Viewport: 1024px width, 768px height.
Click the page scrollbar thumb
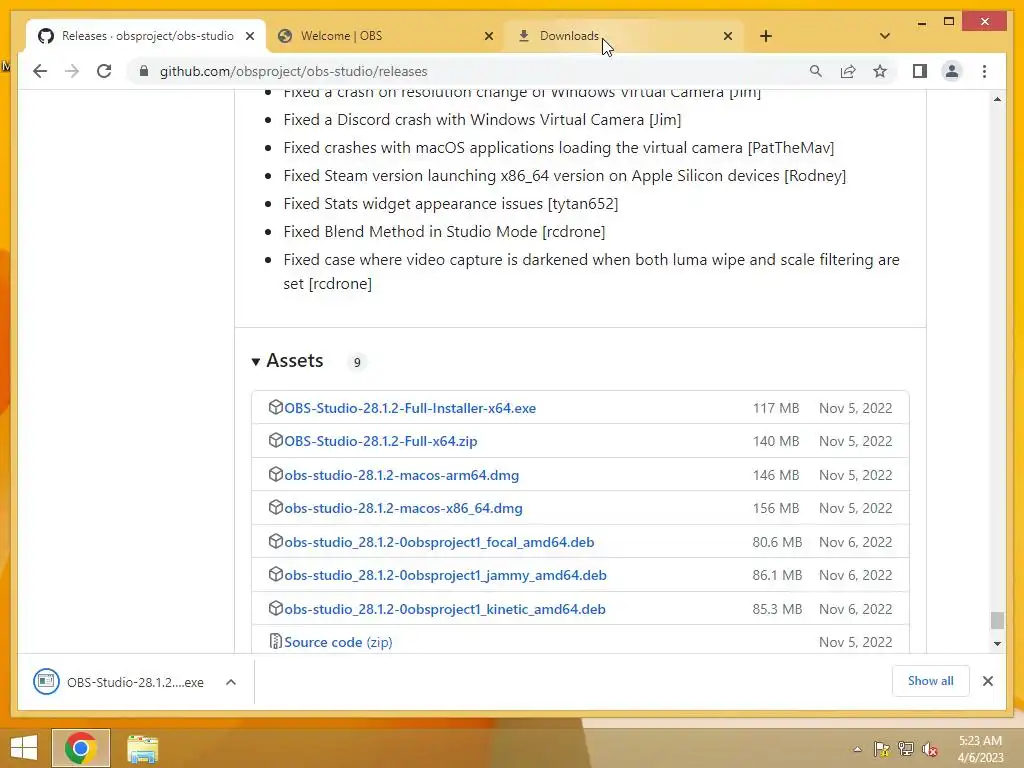point(997,620)
